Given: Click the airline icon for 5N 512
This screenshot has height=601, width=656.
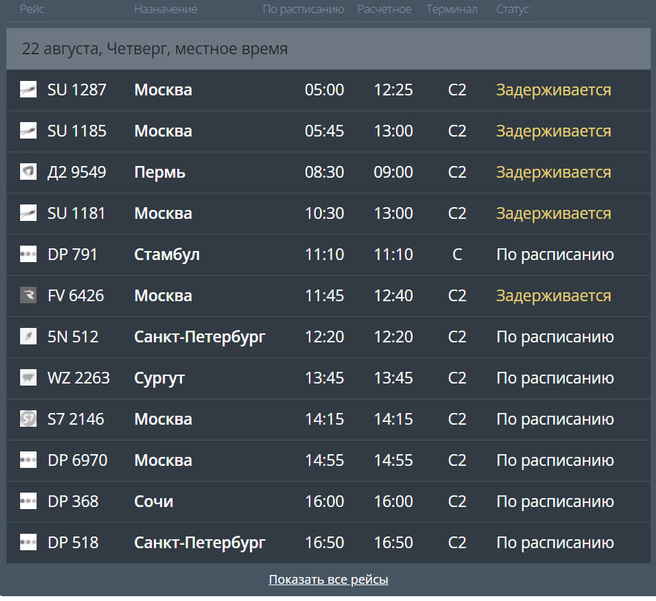Looking at the screenshot, I should point(28,337).
